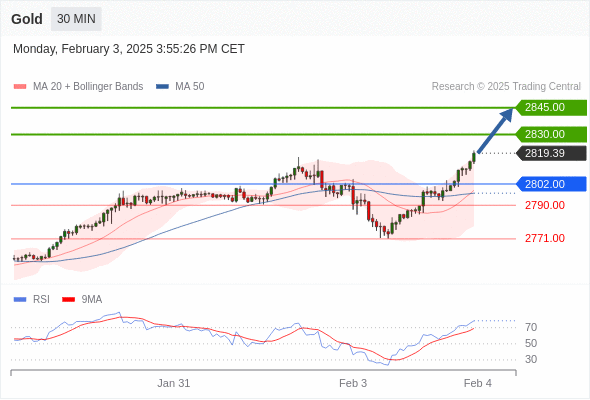Click the red 2771.00 support label
Viewport: 590px width, 400px height.
544,238
